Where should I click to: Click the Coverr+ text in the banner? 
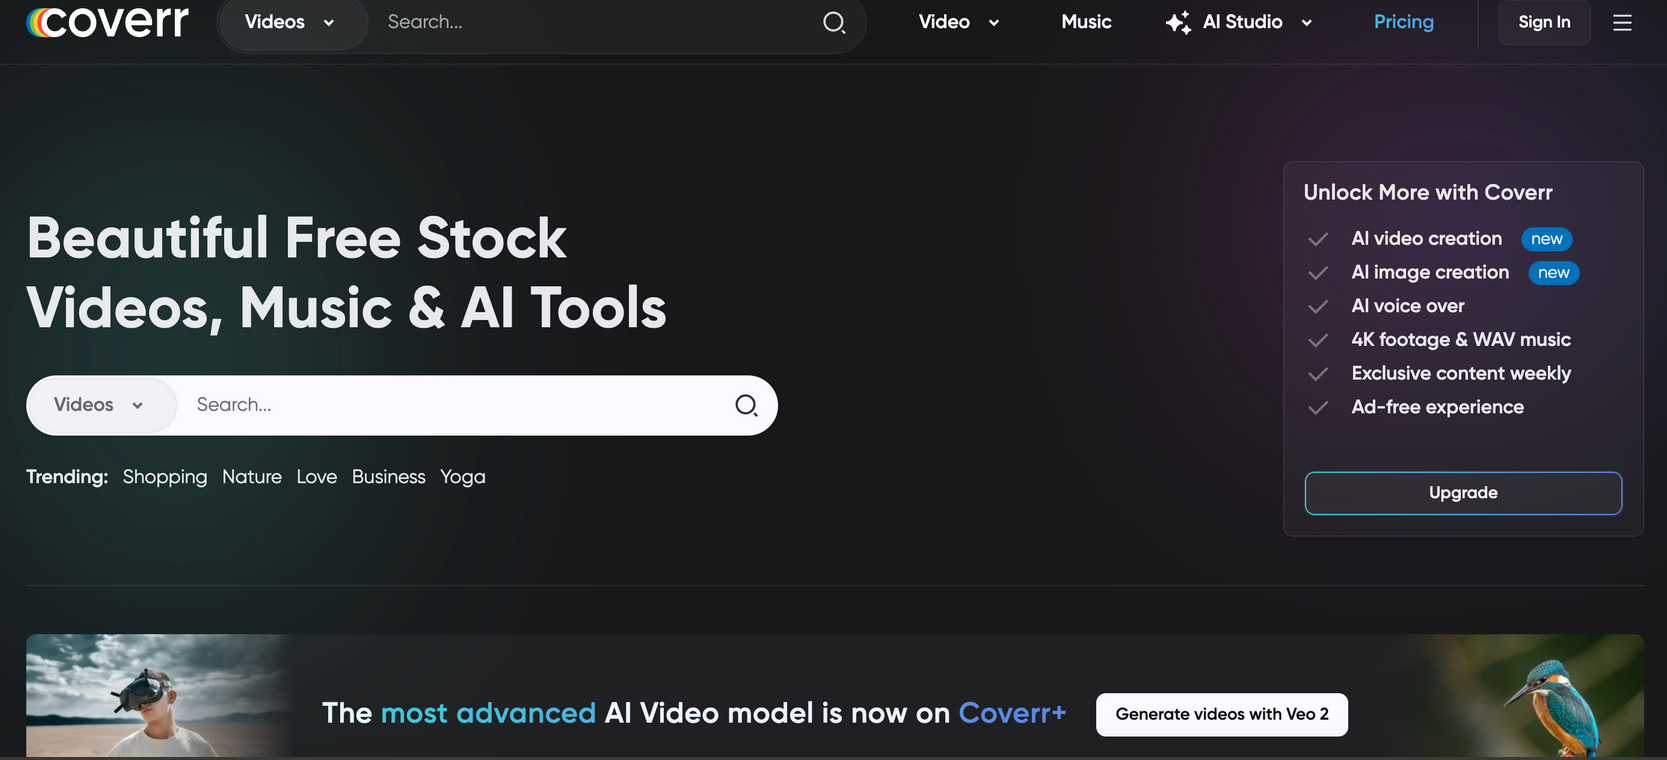1012,713
